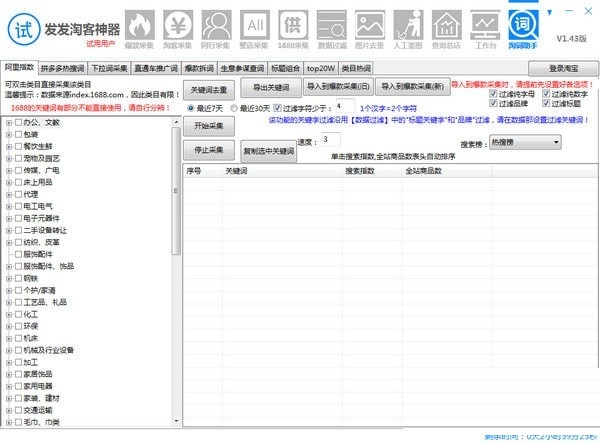600x443 pixels.
Task: Switch to the 标题组合 tab
Action: pyautogui.click(x=285, y=68)
